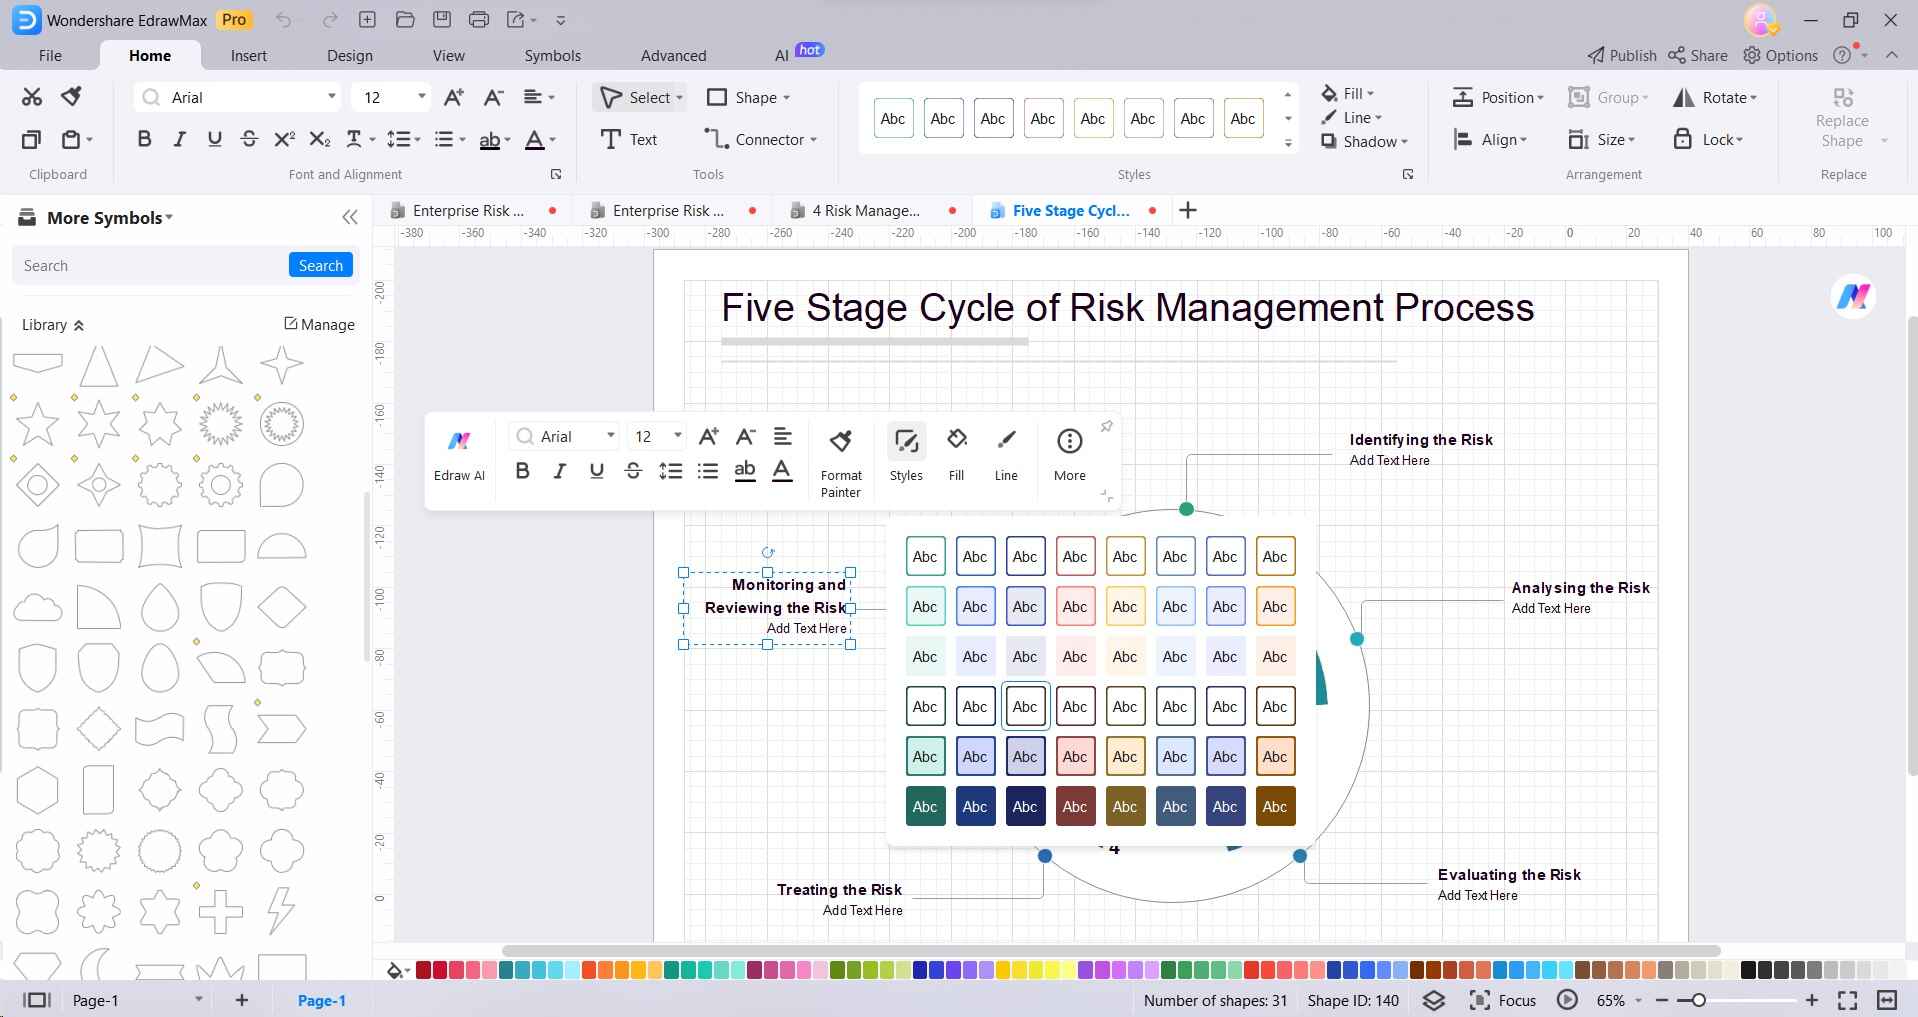Screen dimensions: 1918x1017
Task: Open Edraw AI in floating toolbar
Action: 459,455
